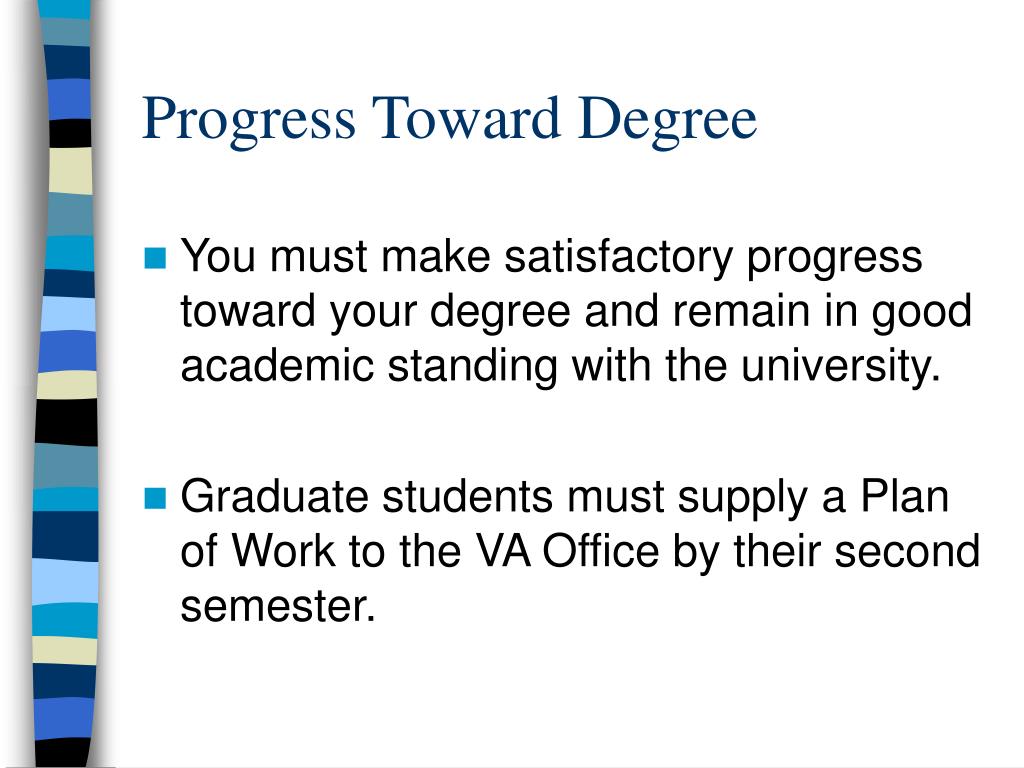Viewport: 1024px width, 768px height.
Task: Click the word "Progress" in the title
Action: pos(249,120)
